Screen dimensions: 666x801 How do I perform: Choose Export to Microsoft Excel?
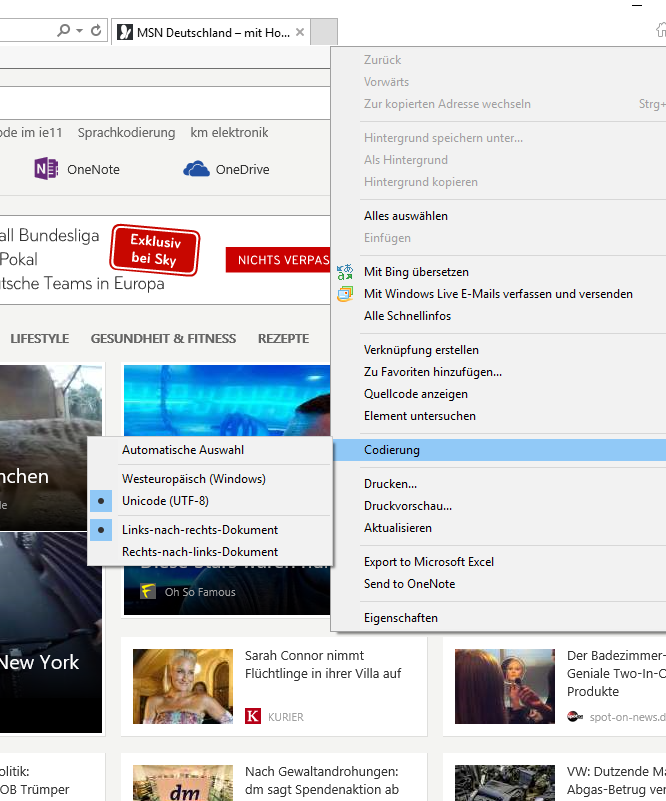click(500, 562)
